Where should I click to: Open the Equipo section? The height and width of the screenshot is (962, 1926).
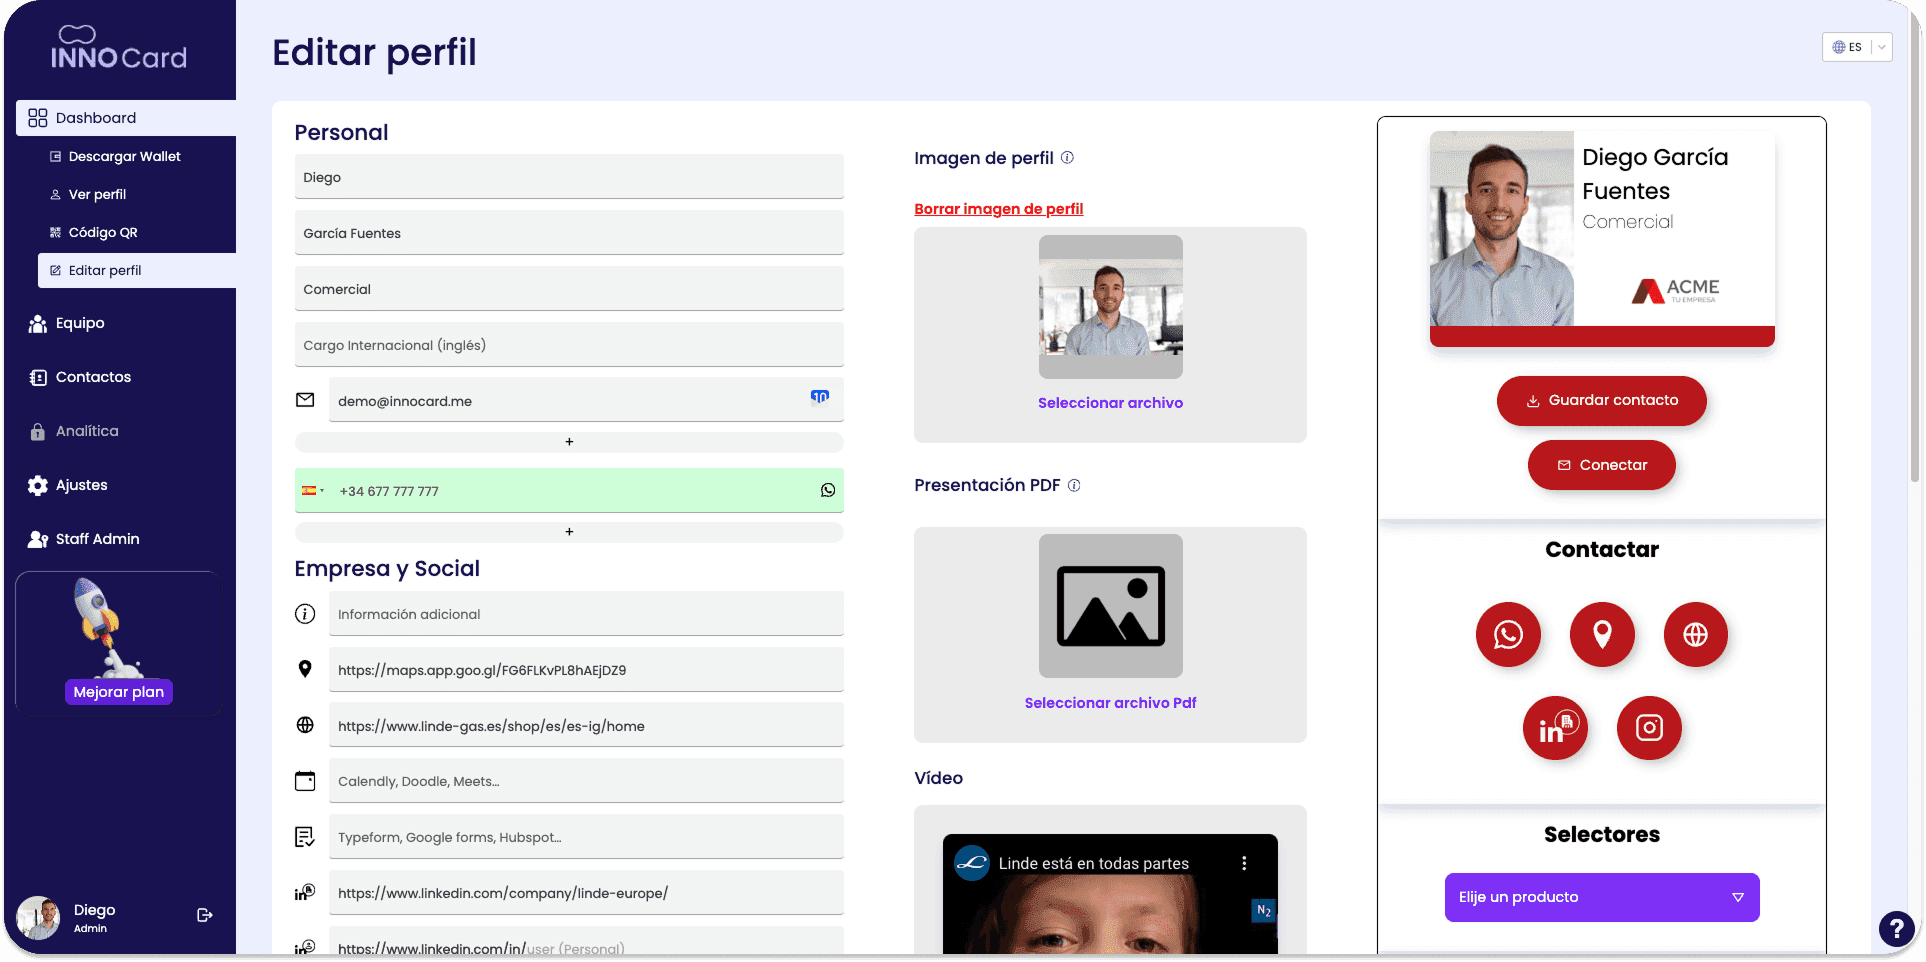[80, 323]
